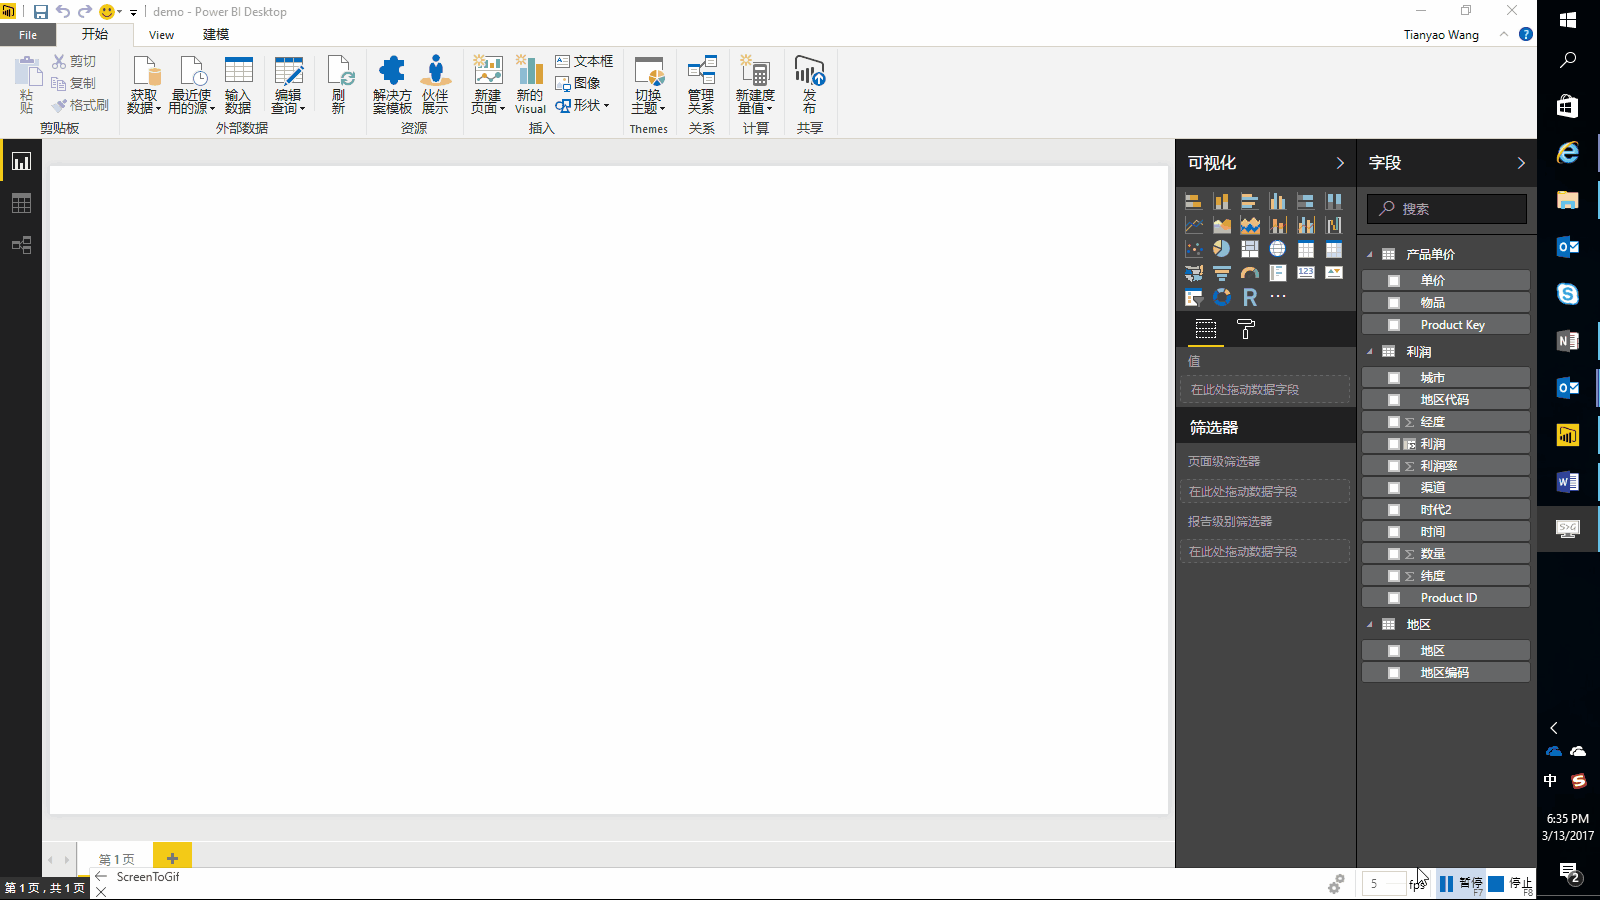Image resolution: width=1600 pixels, height=900 pixels.
Task: Add a new page with plus button
Action: point(172,858)
